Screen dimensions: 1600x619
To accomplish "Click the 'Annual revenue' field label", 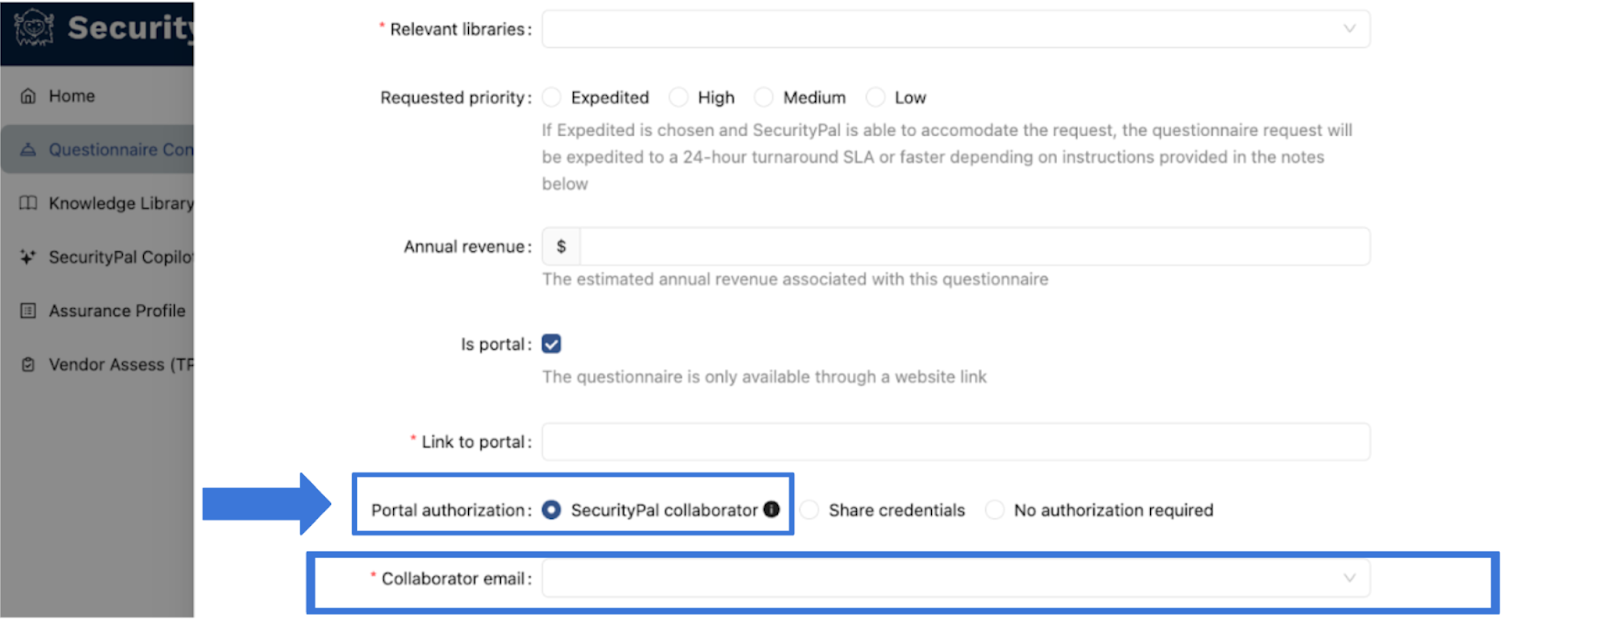I will pyautogui.click(x=467, y=247).
